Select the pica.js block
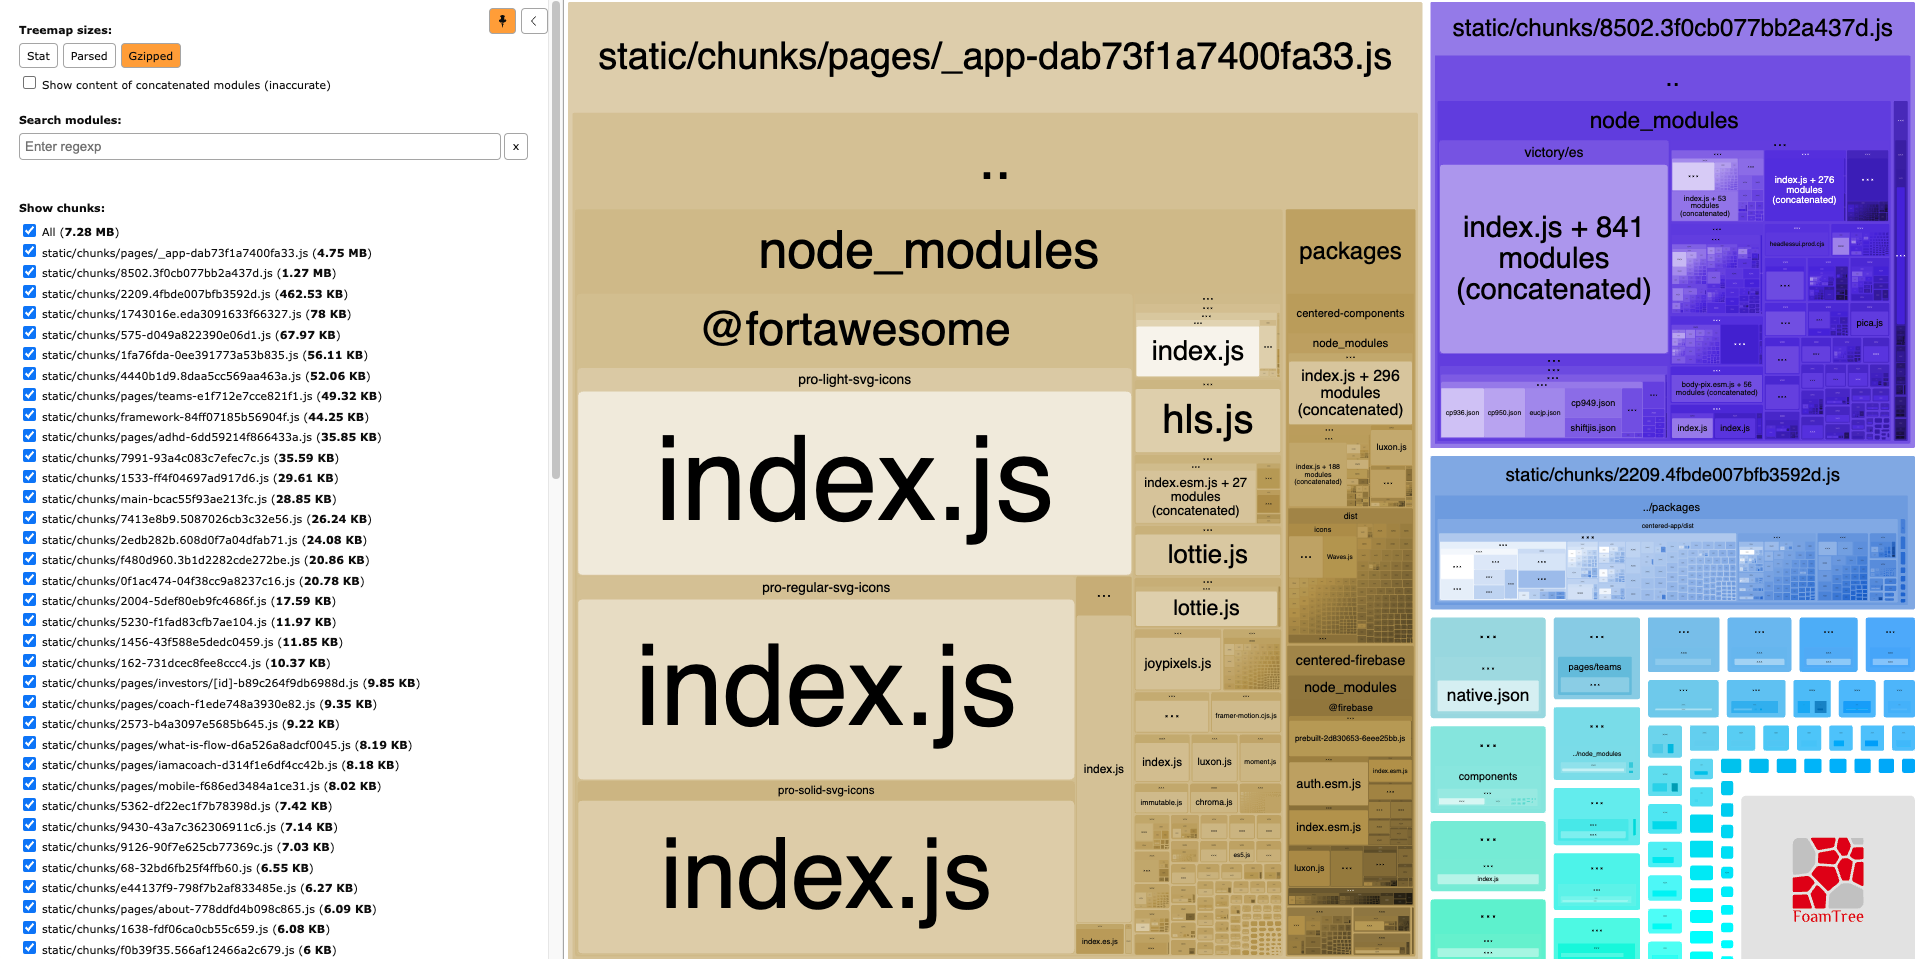Viewport: 1917px width, 959px height. 1869,323
